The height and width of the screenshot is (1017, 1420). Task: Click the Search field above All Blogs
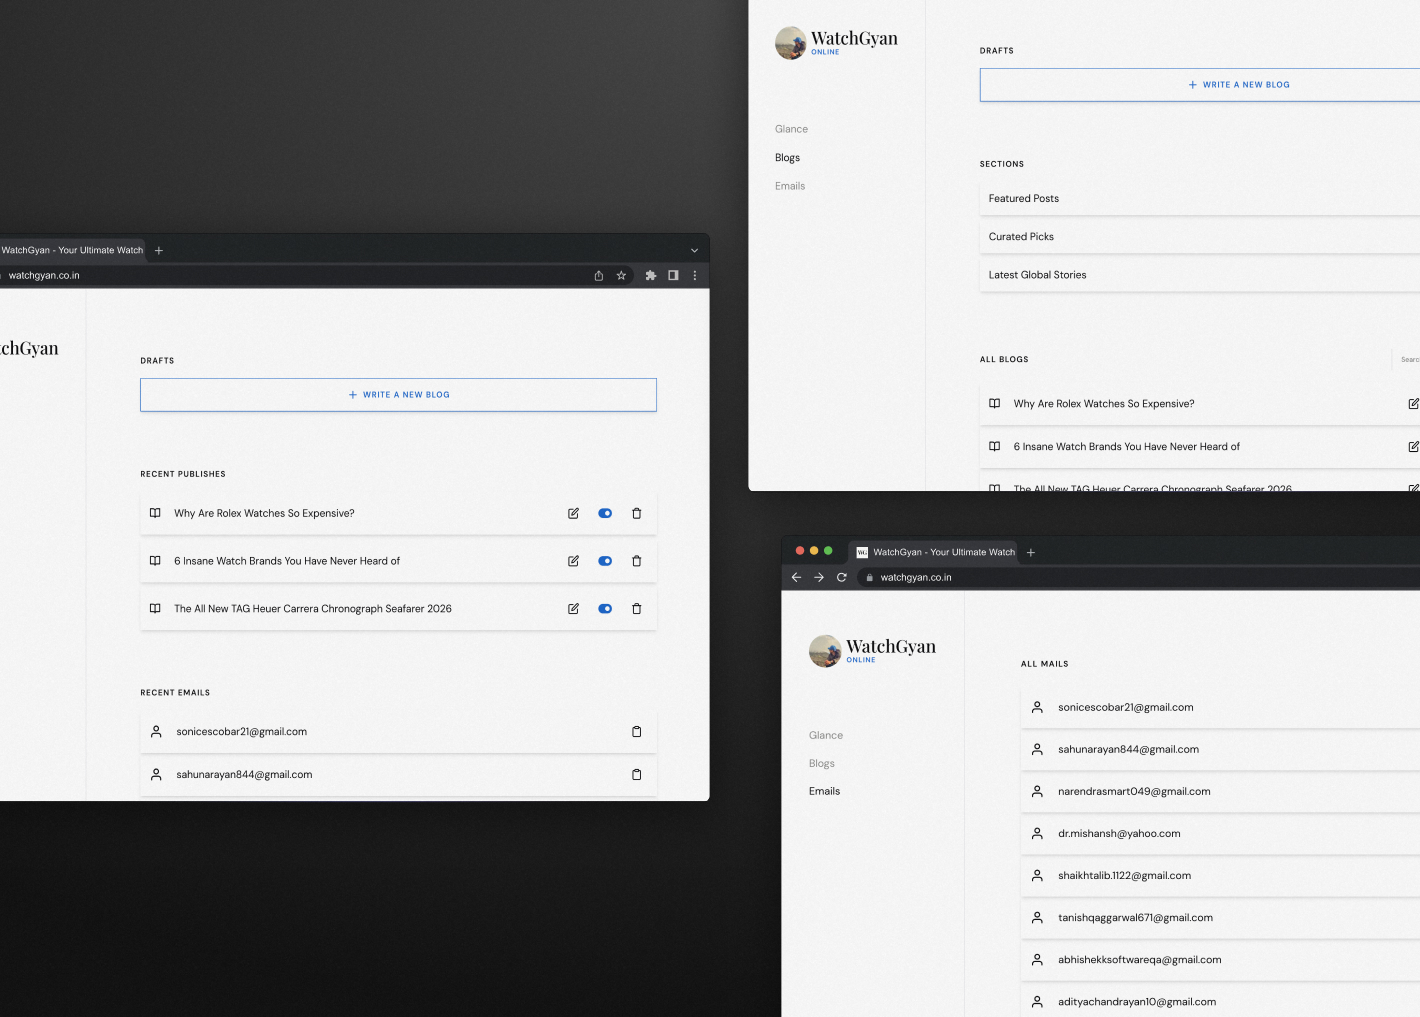[1408, 359]
